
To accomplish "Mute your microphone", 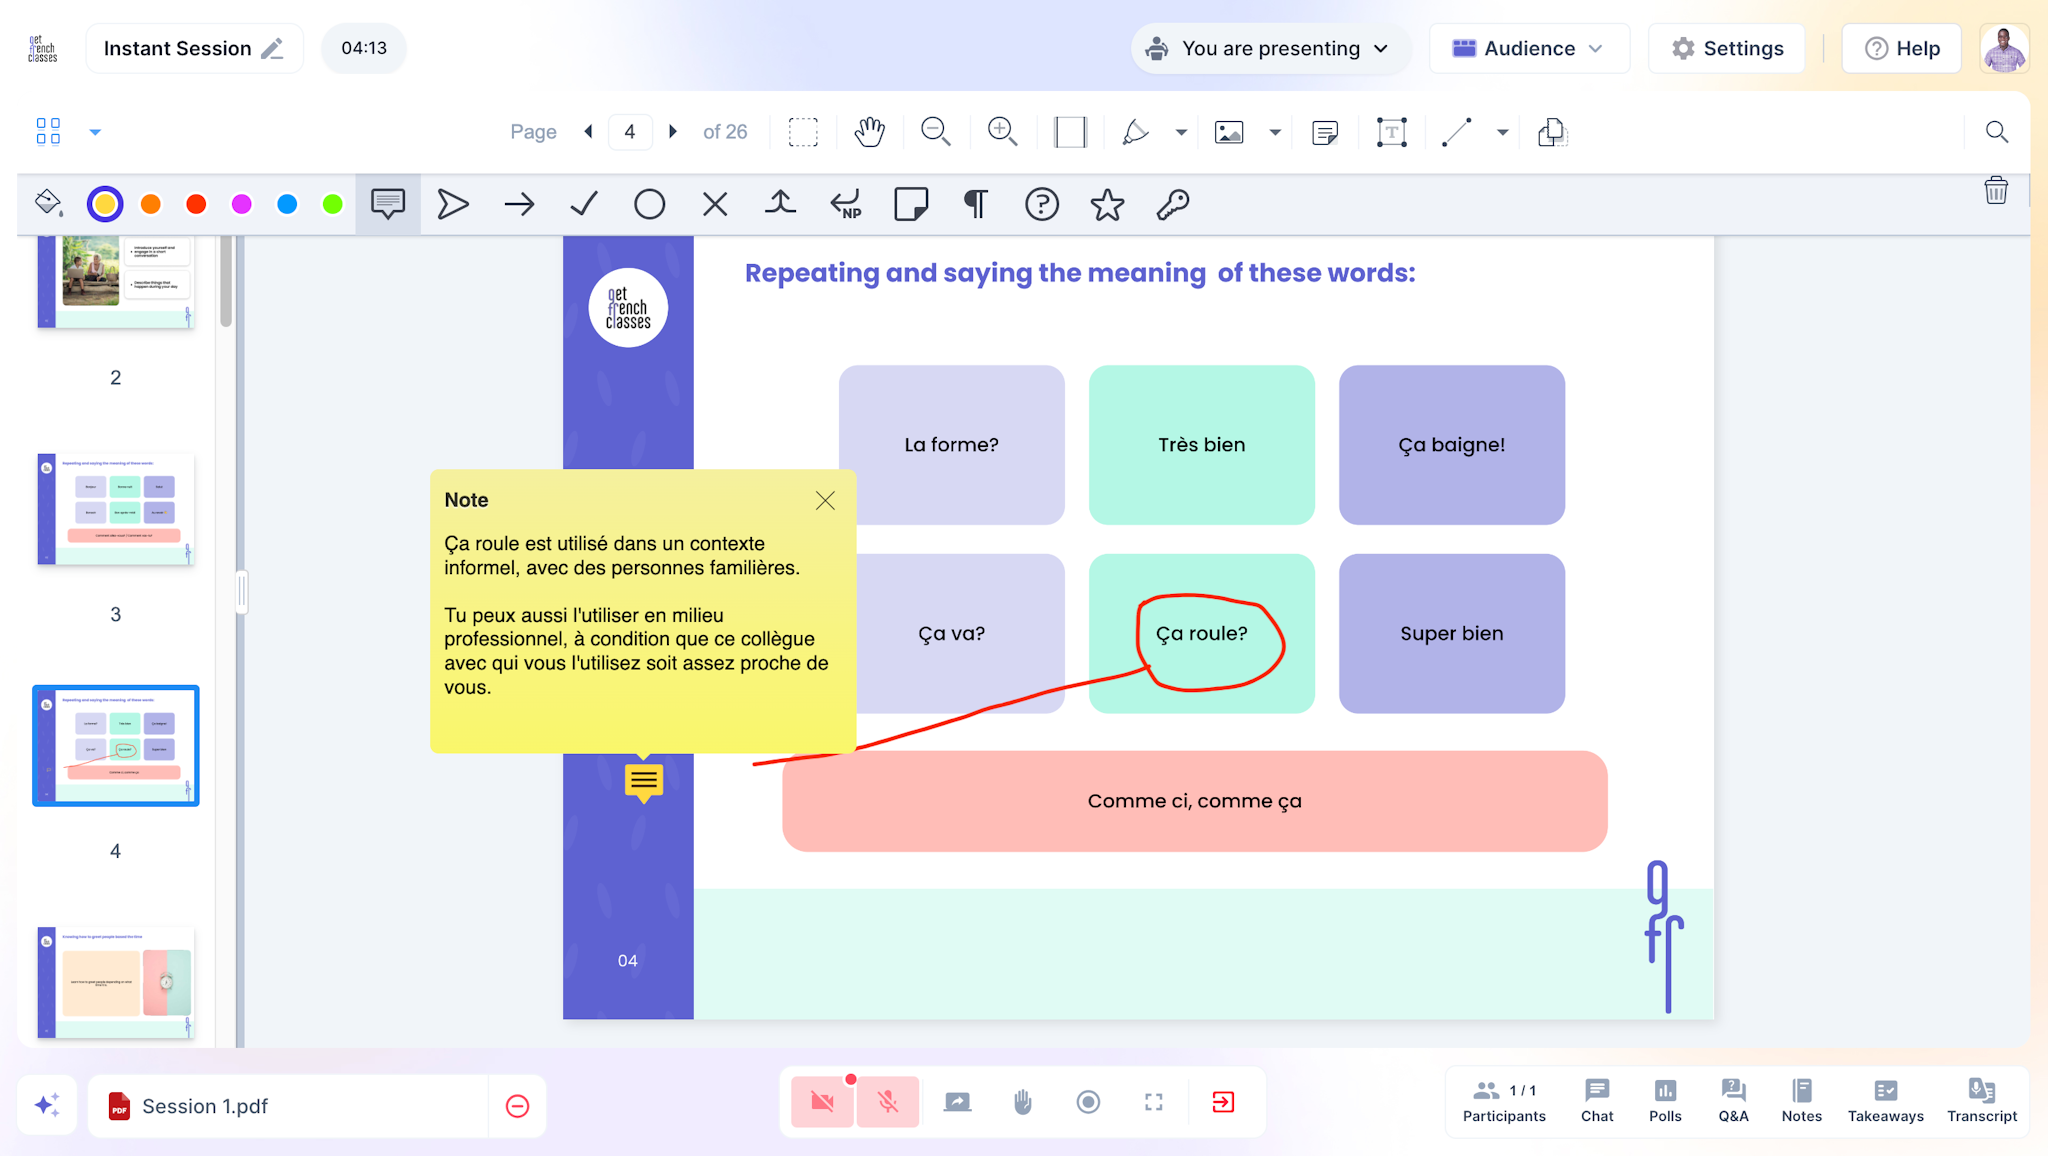I will [887, 1101].
